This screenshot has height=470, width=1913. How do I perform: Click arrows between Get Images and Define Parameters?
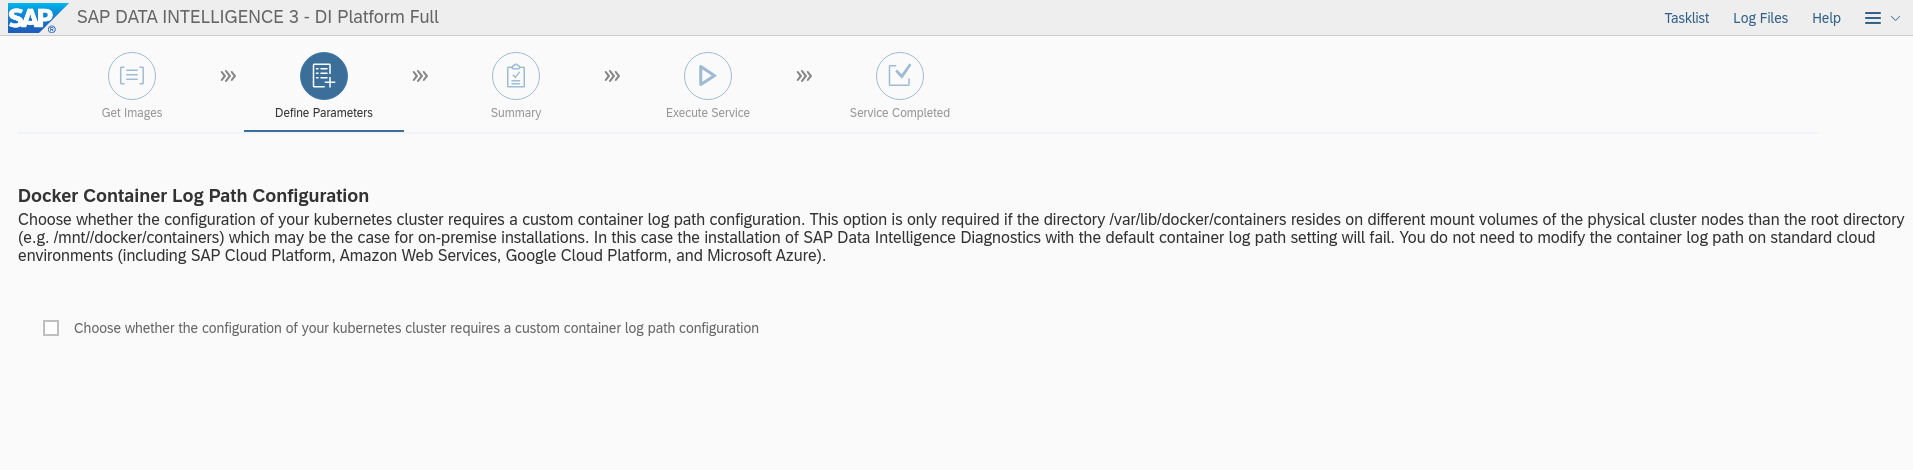point(228,76)
